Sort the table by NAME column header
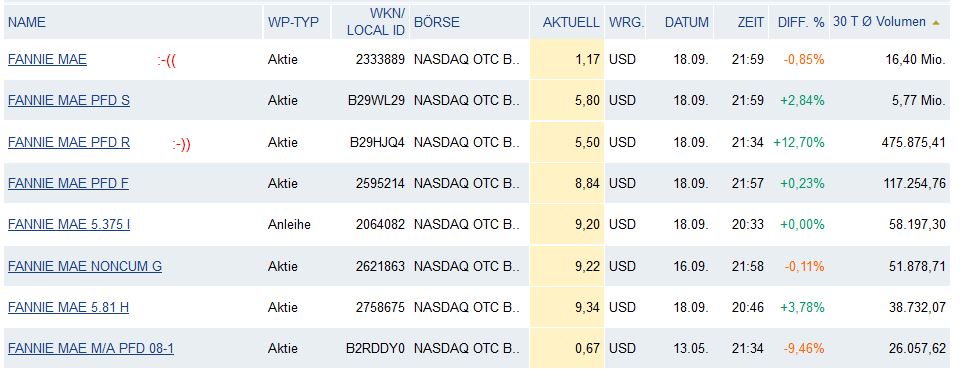Screen dimensions: 973x383 27,22
